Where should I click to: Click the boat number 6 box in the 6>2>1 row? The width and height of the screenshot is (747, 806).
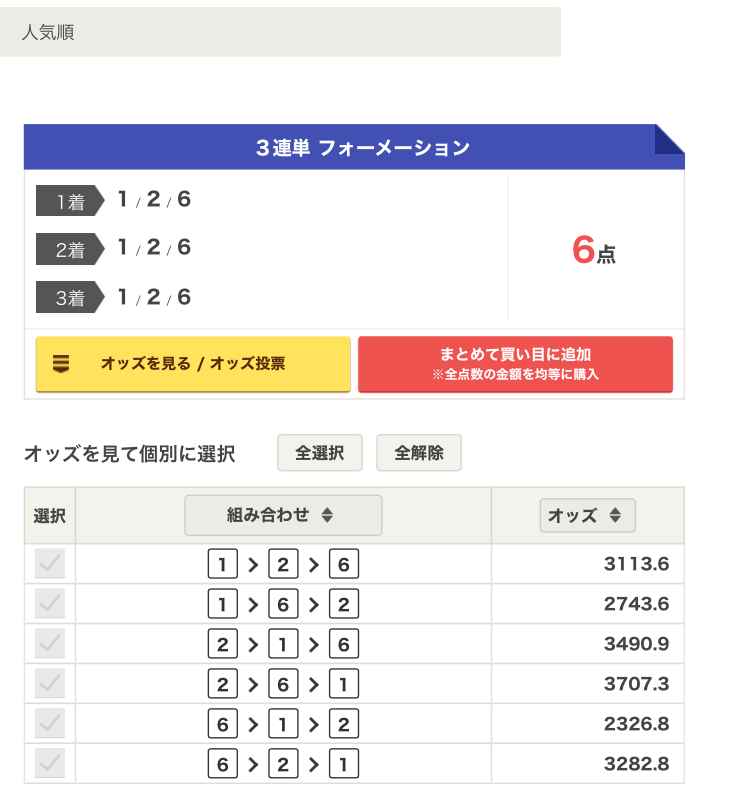221,765
